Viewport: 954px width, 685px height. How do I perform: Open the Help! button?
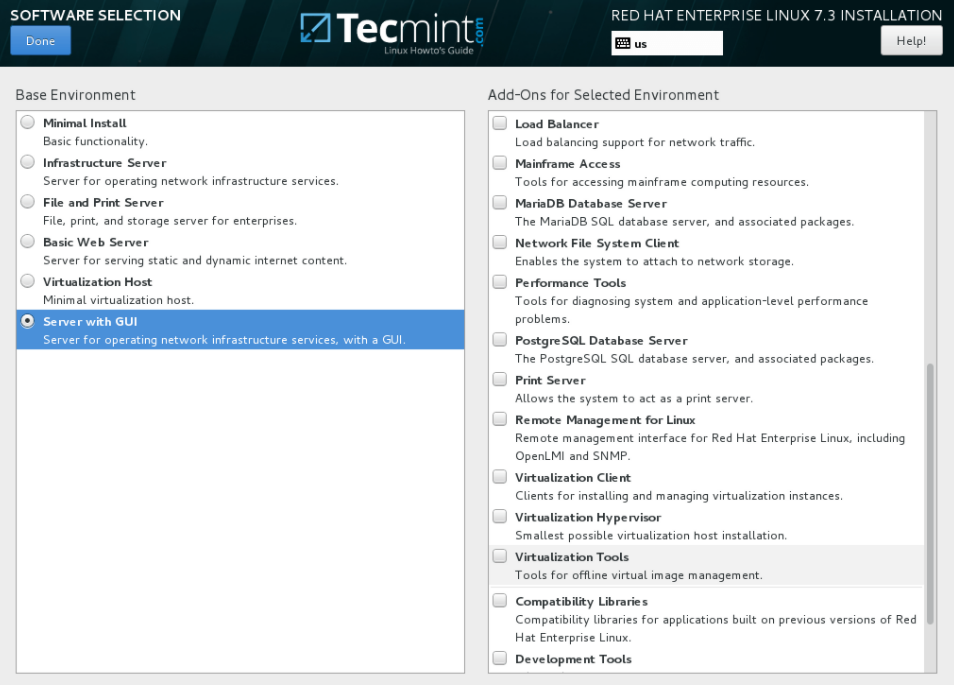[x=911, y=41]
